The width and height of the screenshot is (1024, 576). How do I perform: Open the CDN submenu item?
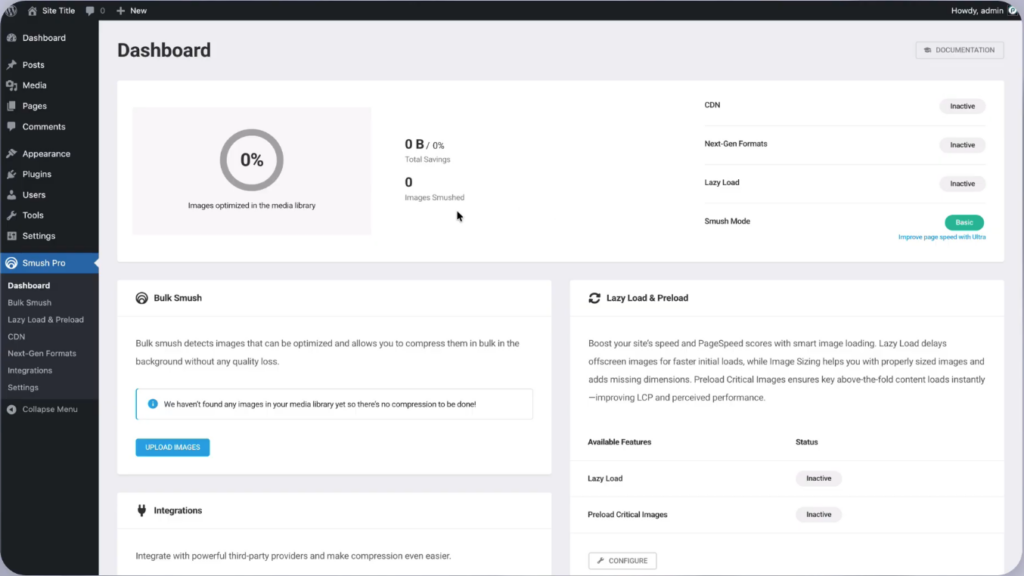click(x=16, y=336)
